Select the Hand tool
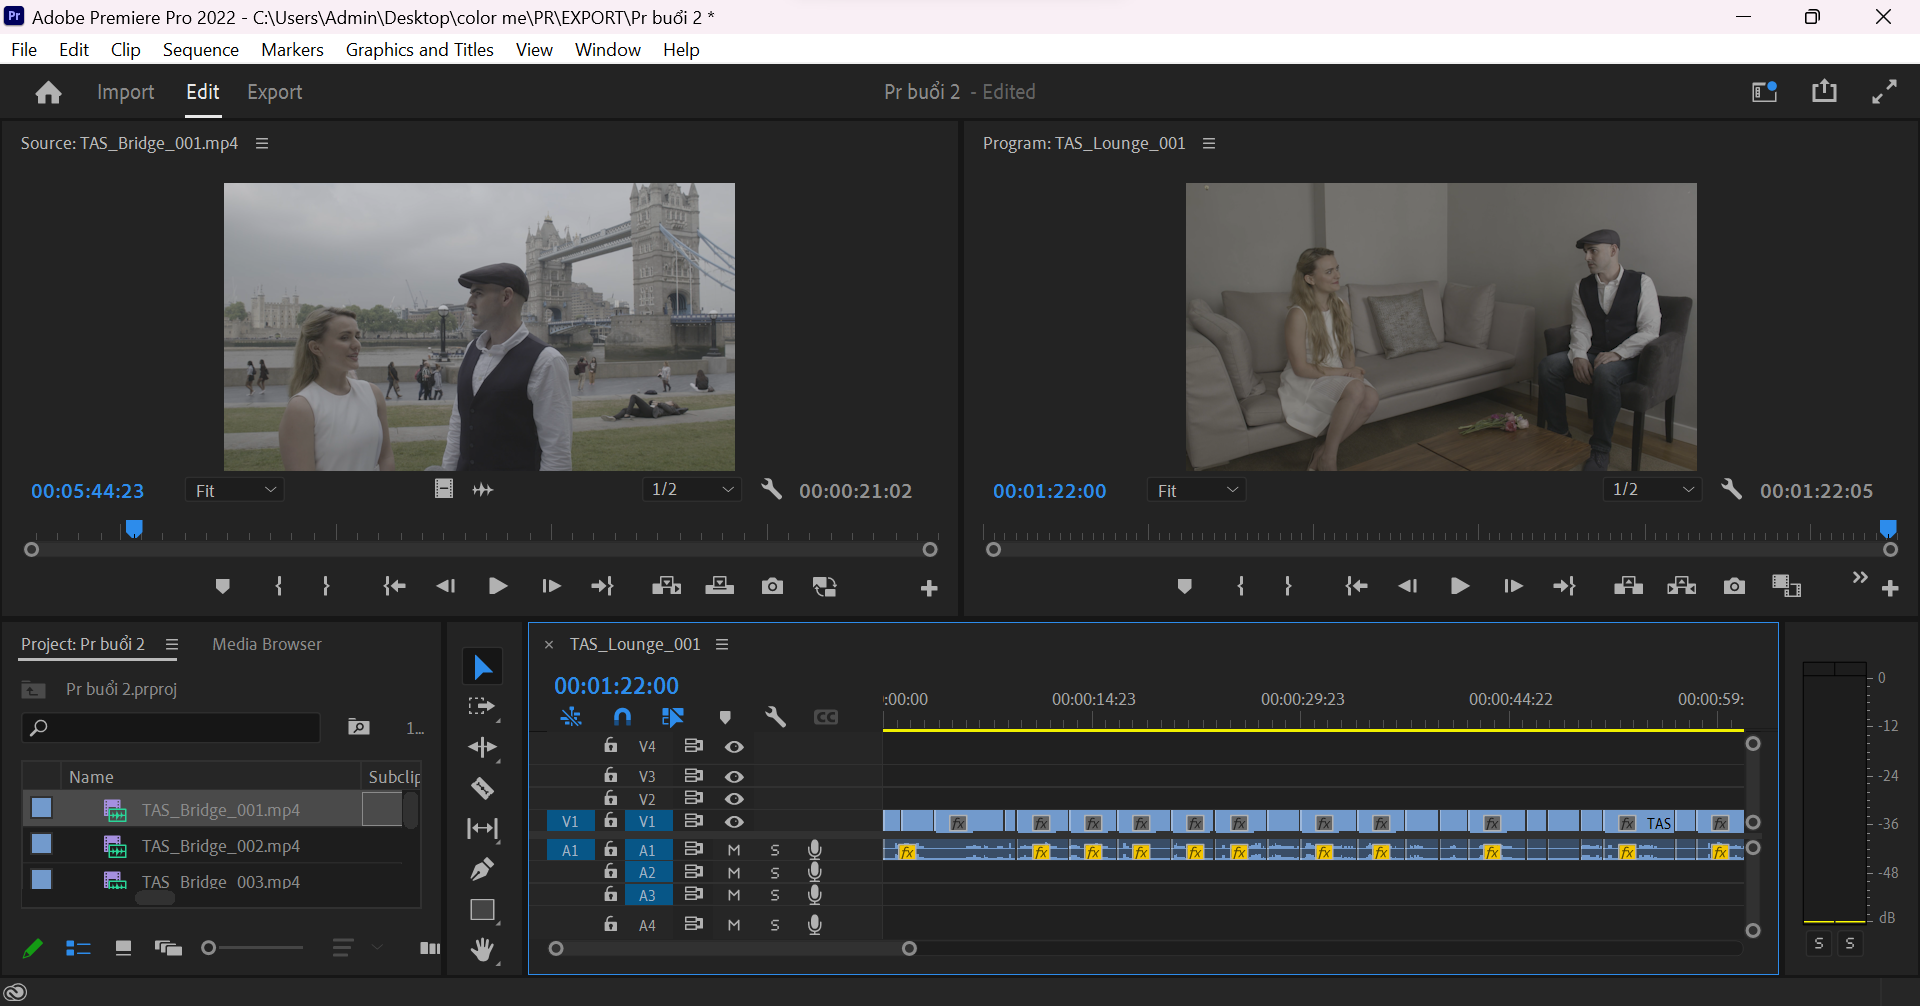Viewport: 1920px width, 1006px height. [x=482, y=950]
